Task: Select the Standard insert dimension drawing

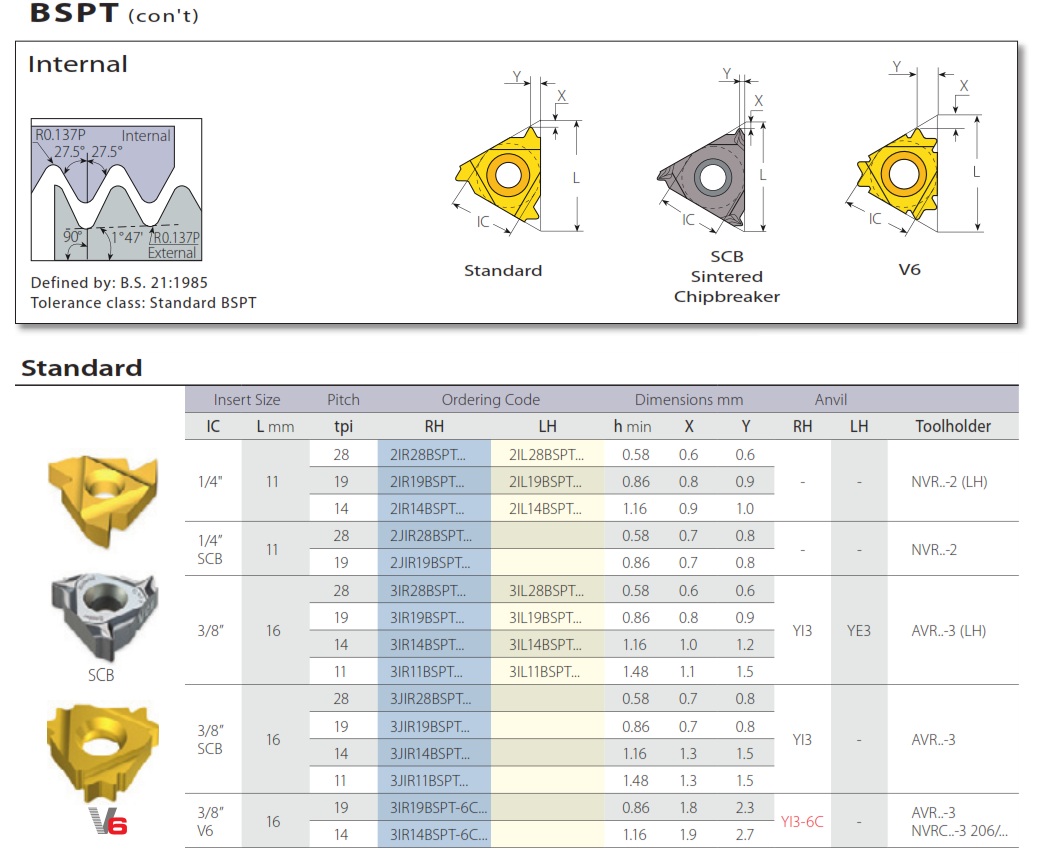Action: 518,153
